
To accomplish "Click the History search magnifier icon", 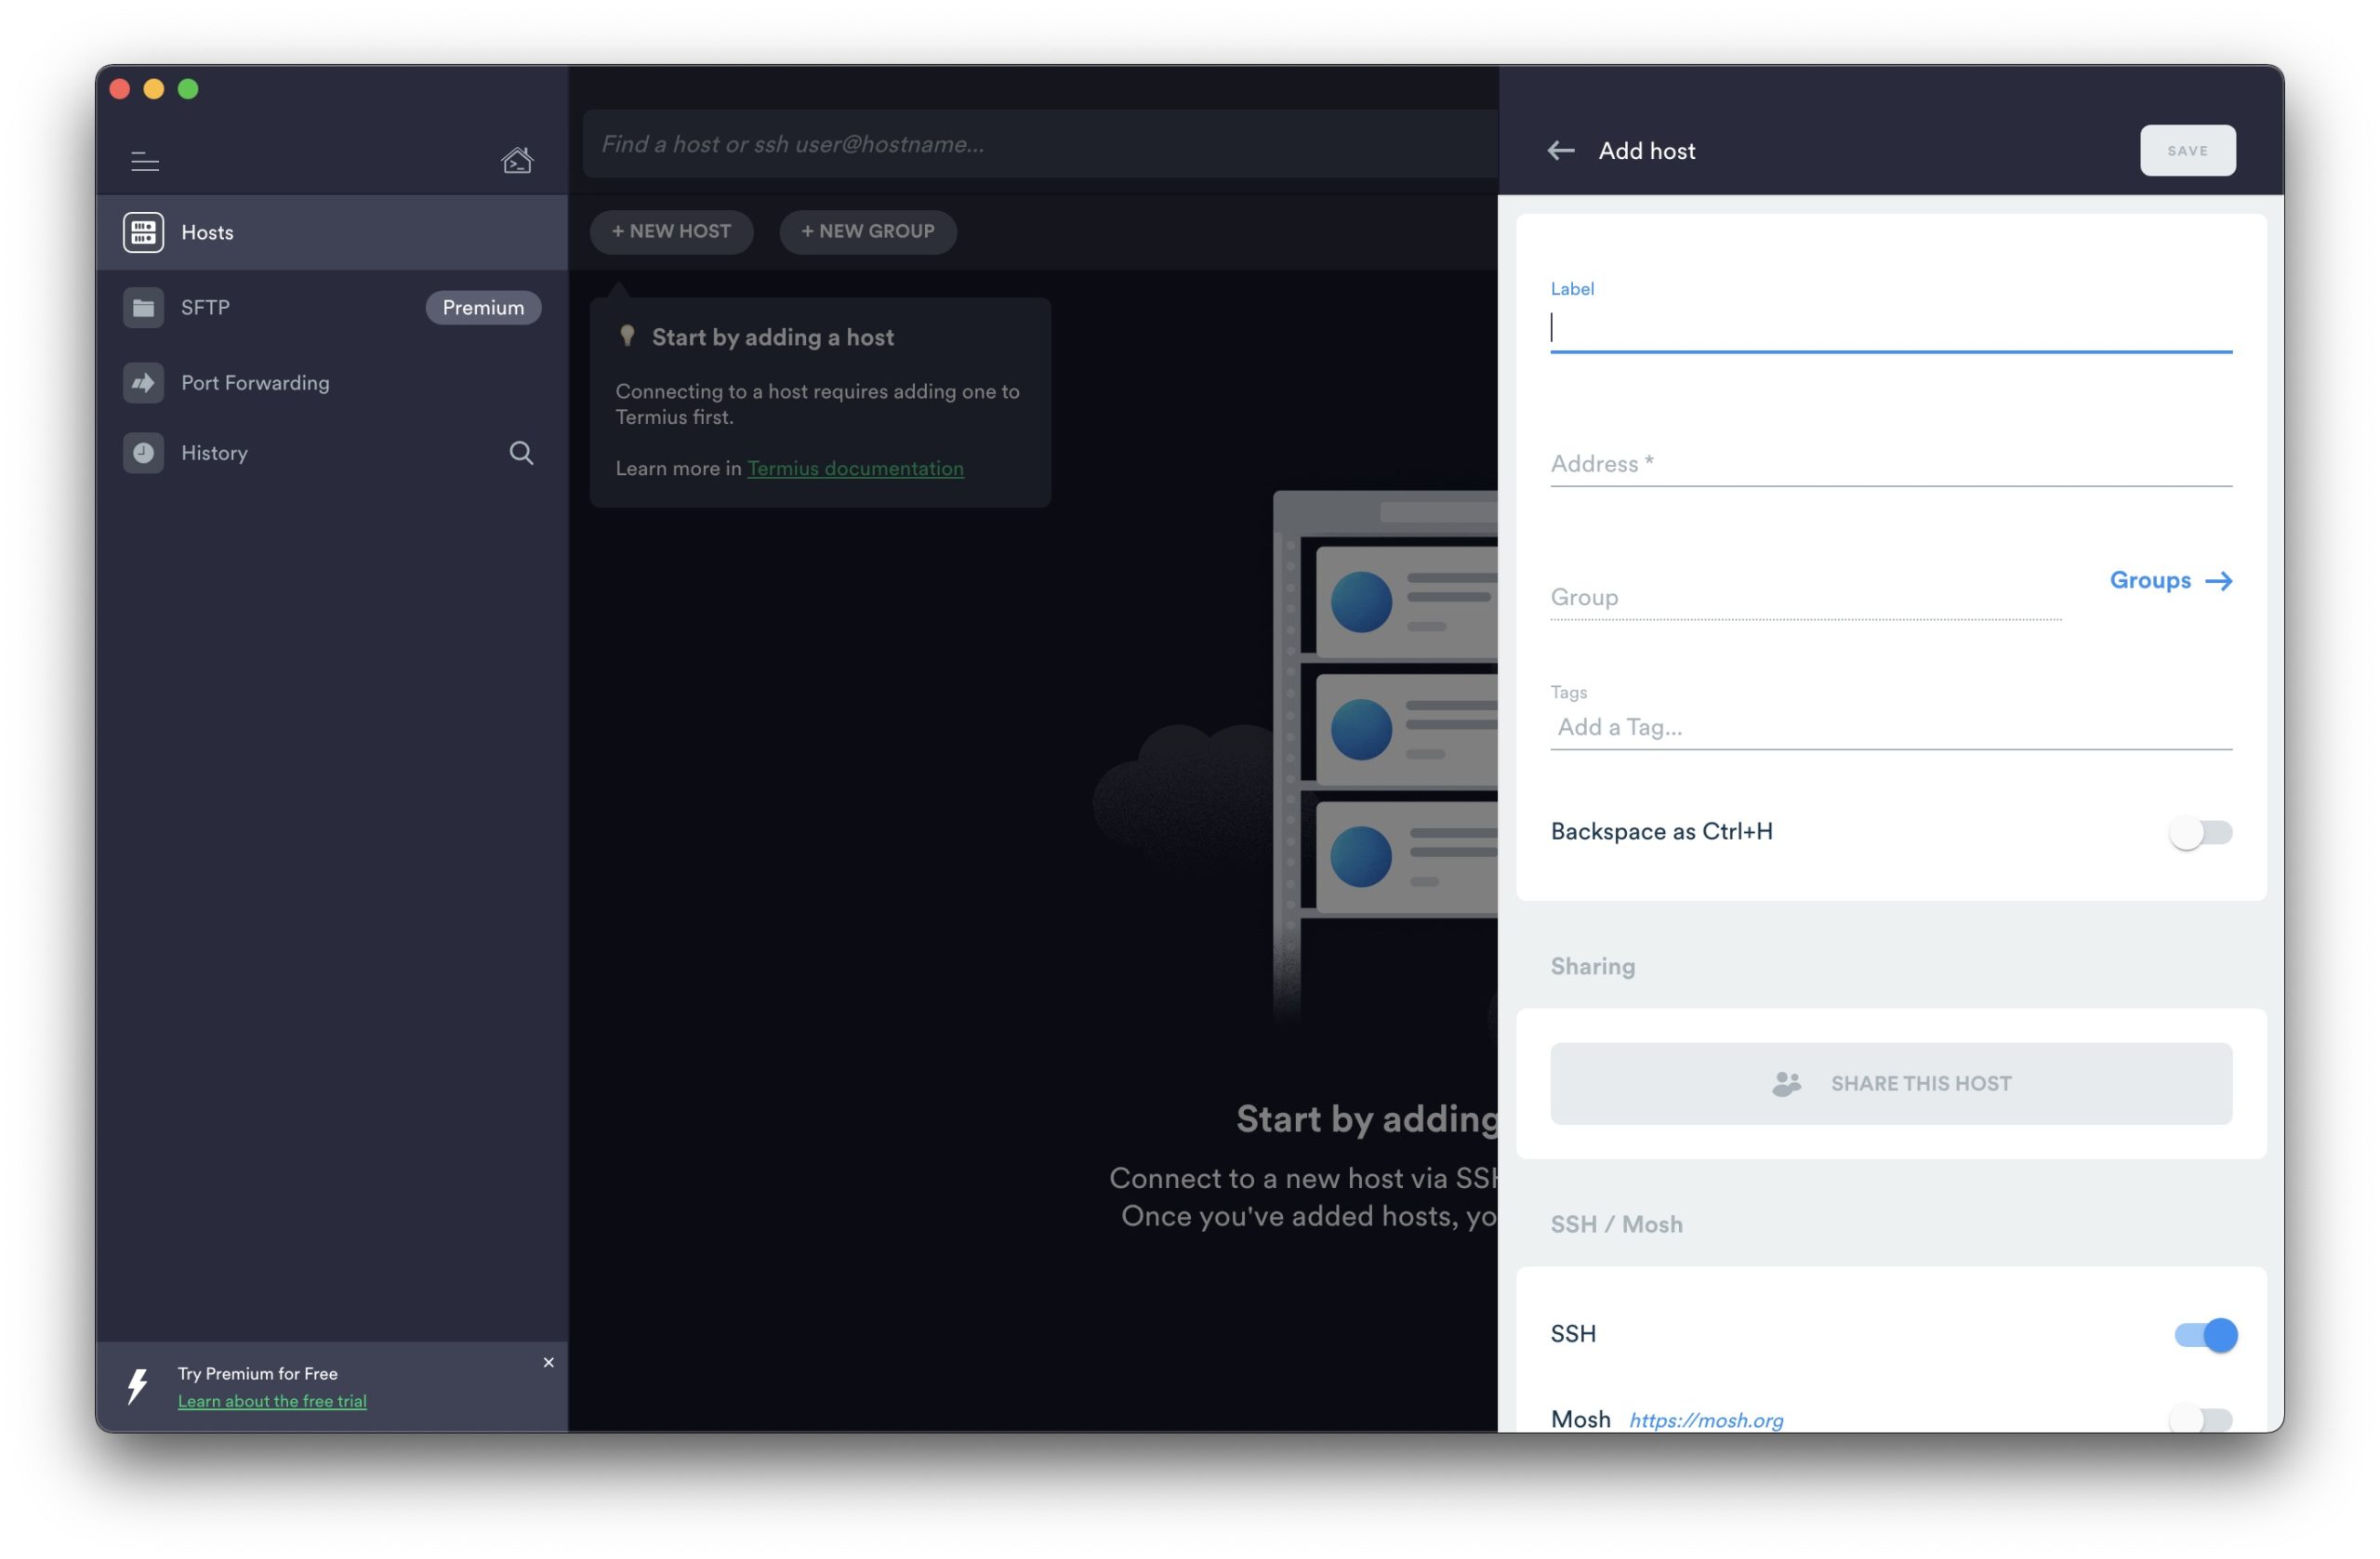I will 521,452.
